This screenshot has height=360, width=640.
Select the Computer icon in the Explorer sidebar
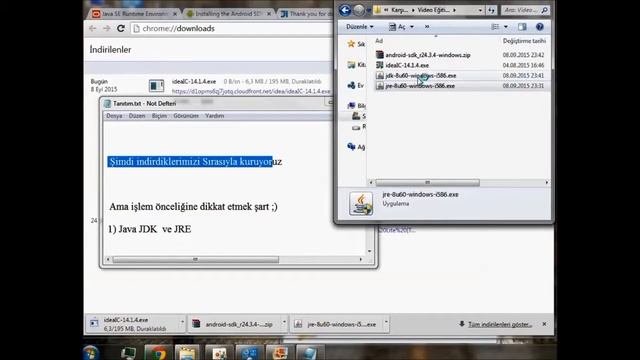[351, 105]
